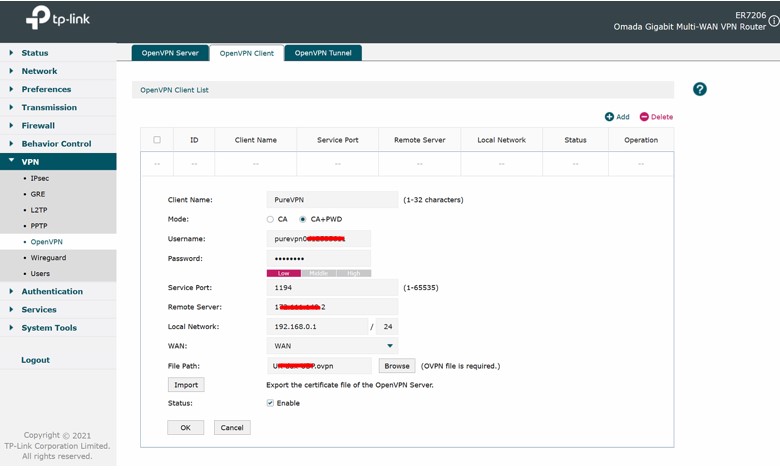Collapse the VPN menu section

pos(58,162)
